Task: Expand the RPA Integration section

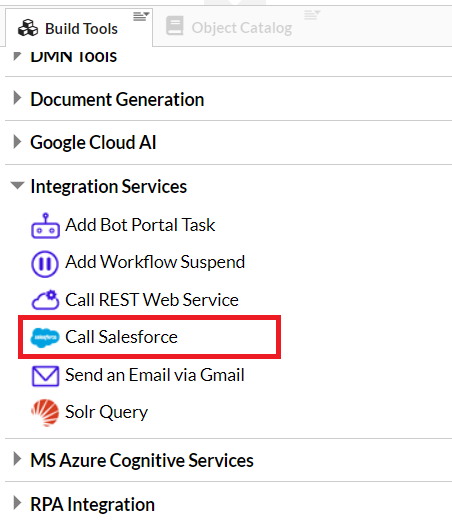Action: [x=17, y=503]
